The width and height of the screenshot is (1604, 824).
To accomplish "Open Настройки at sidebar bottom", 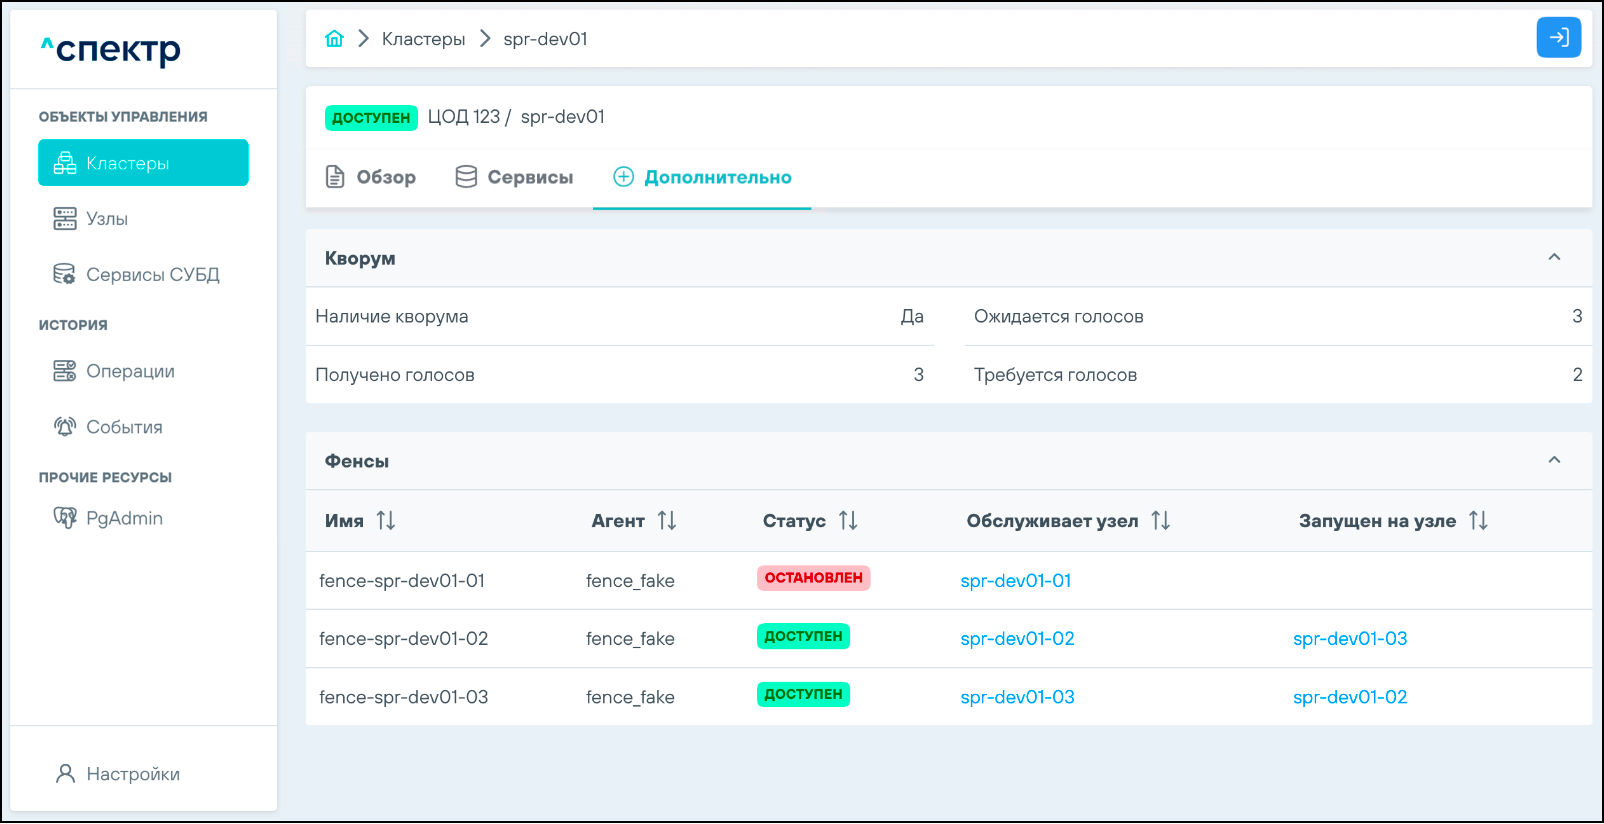I will [132, 774].
